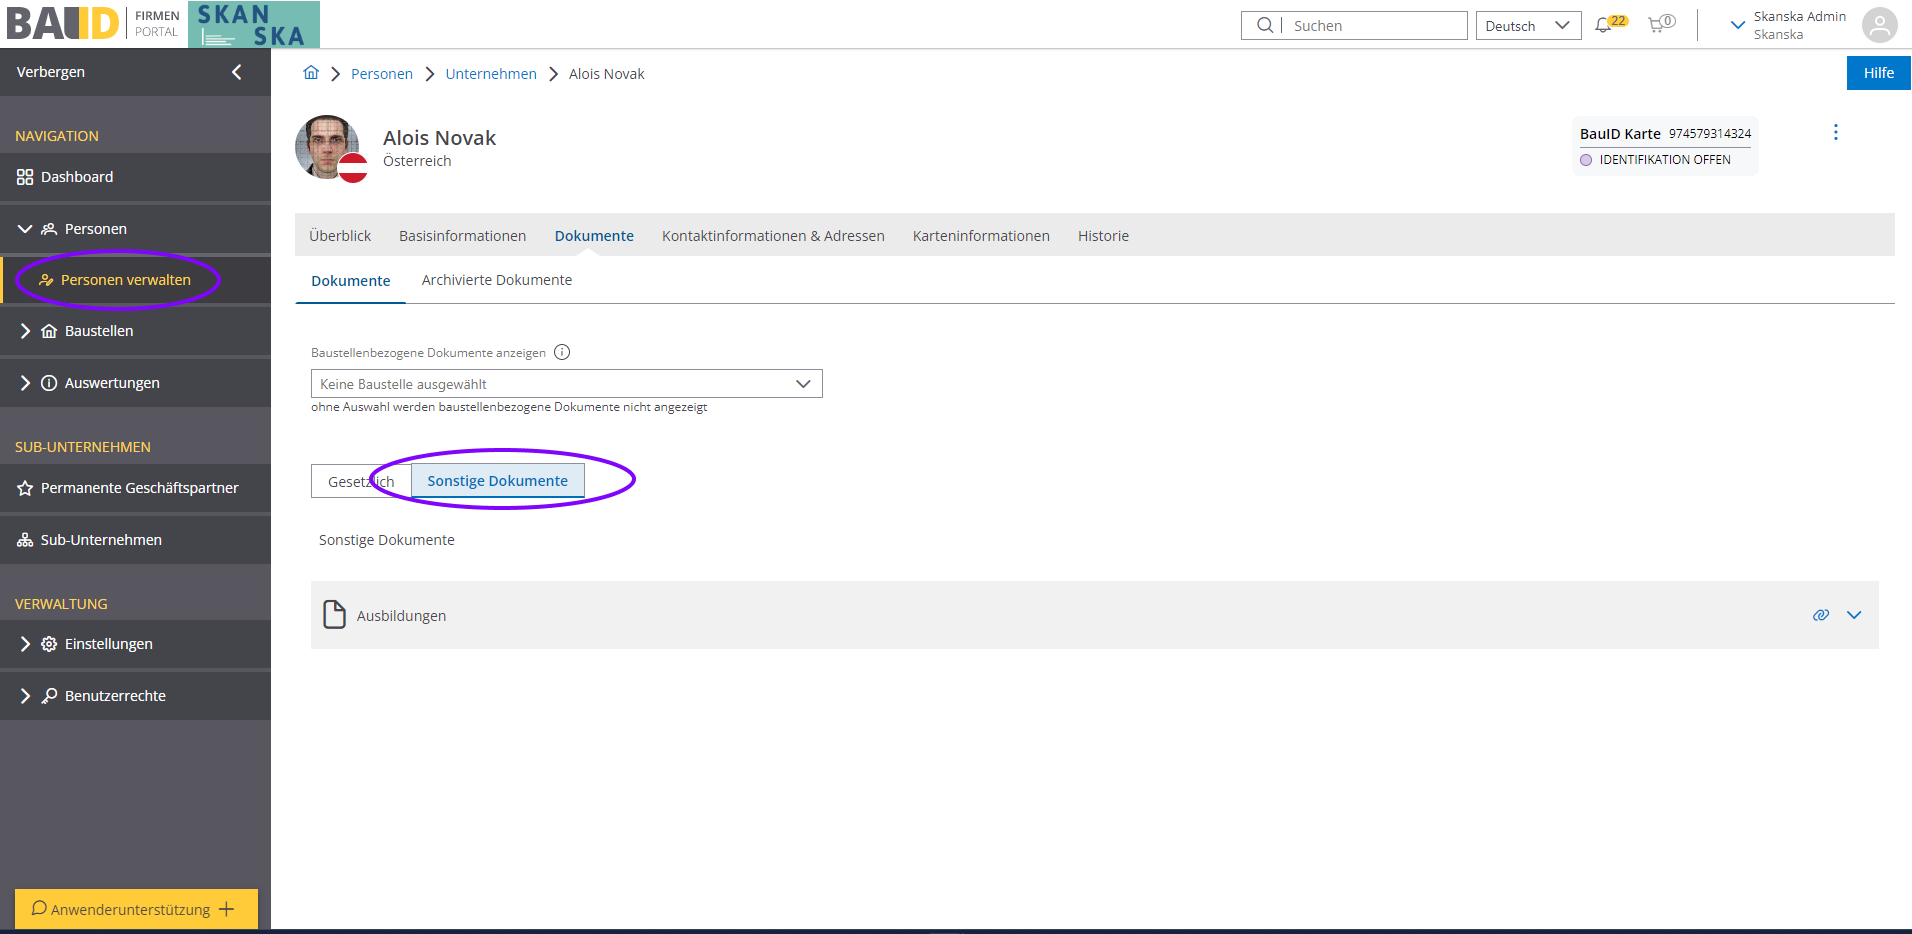Open the Keine Baustelle ausgewählt dropdown
Image resolution: width=1912 pixels, height=934 pixels.
click(566, 384)
